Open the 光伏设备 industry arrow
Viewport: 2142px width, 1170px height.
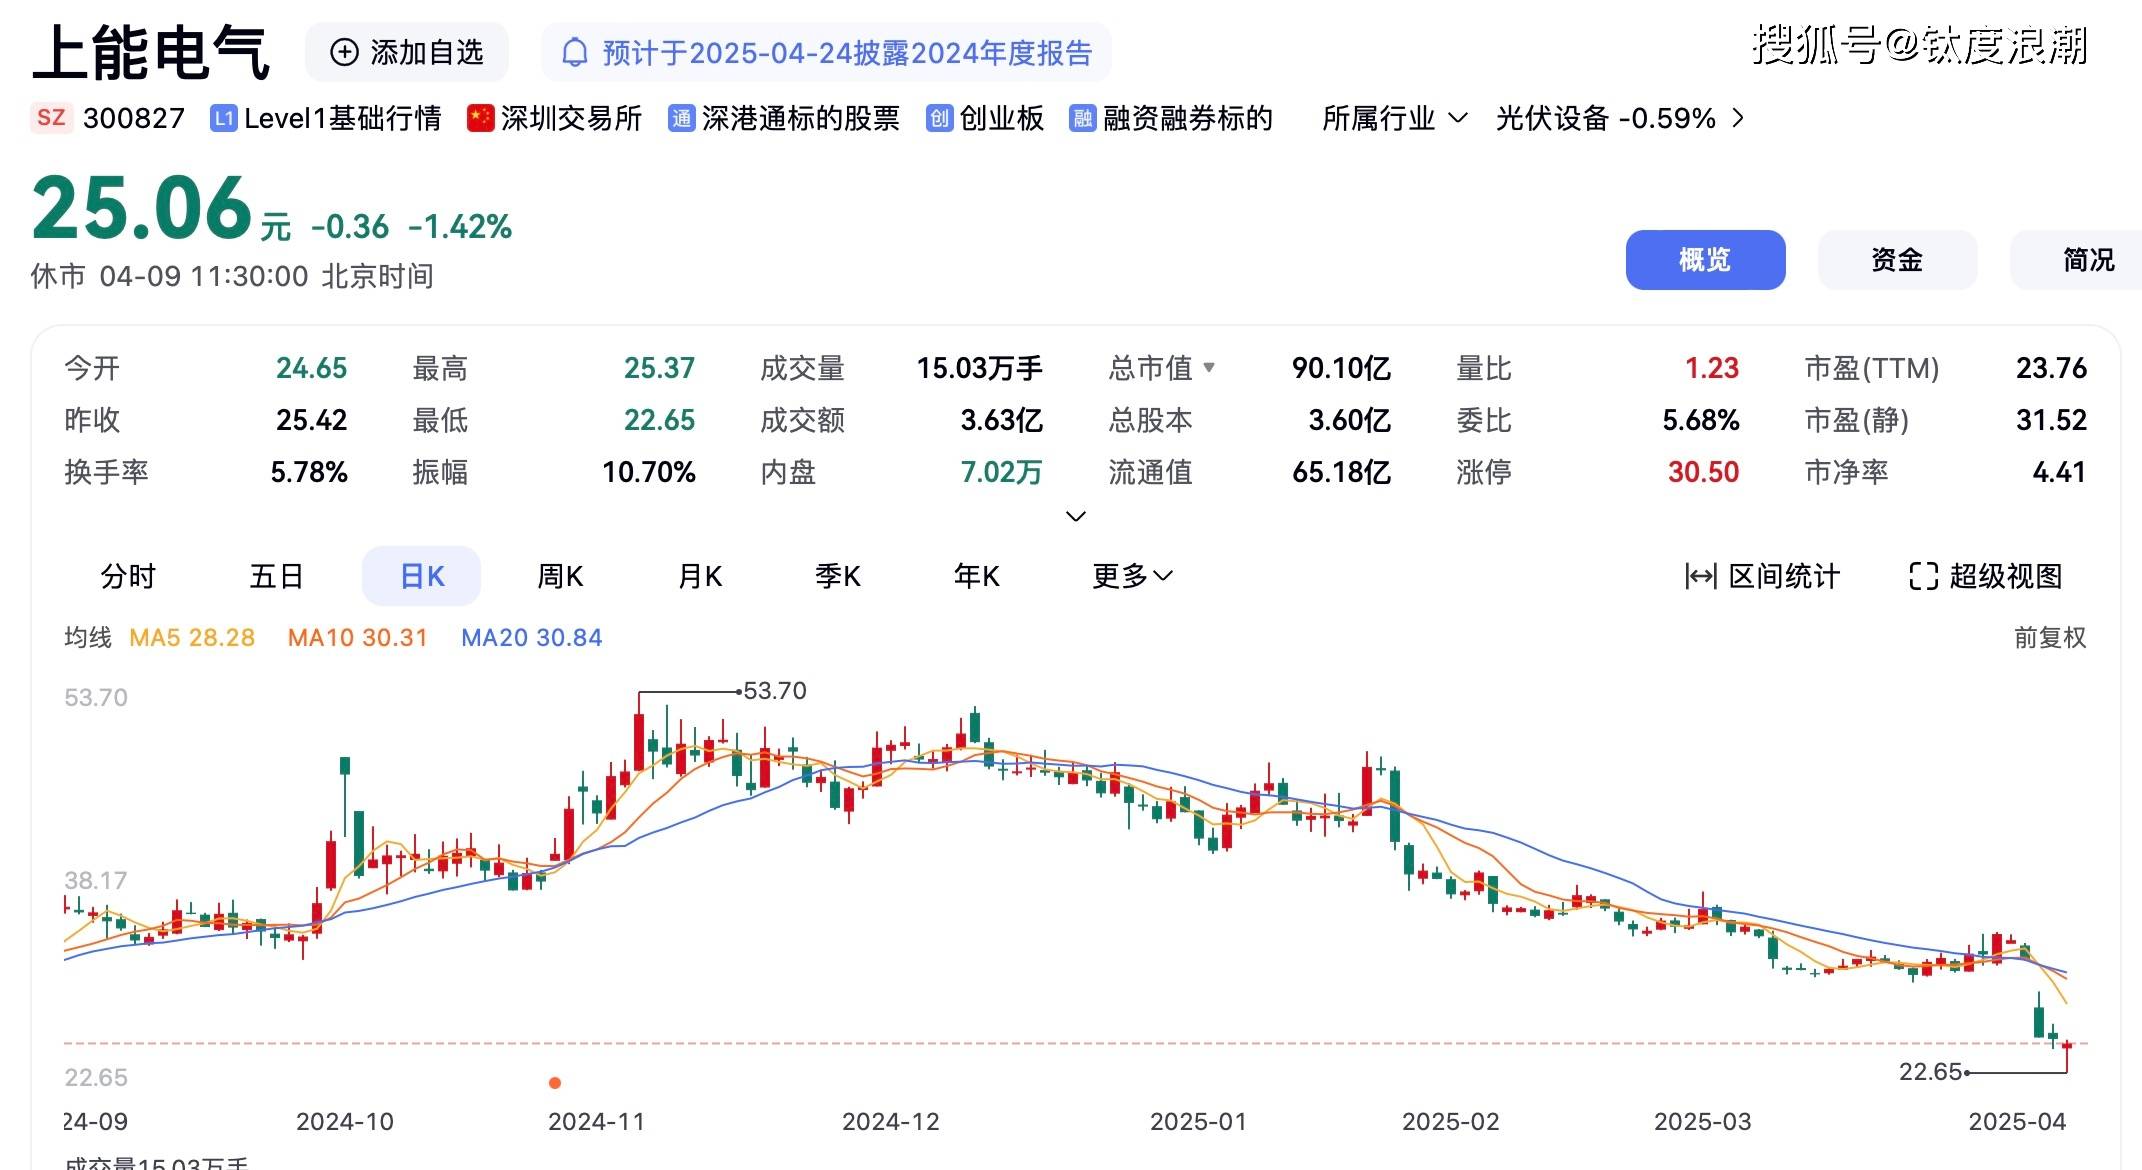[x=1738, y=118]
